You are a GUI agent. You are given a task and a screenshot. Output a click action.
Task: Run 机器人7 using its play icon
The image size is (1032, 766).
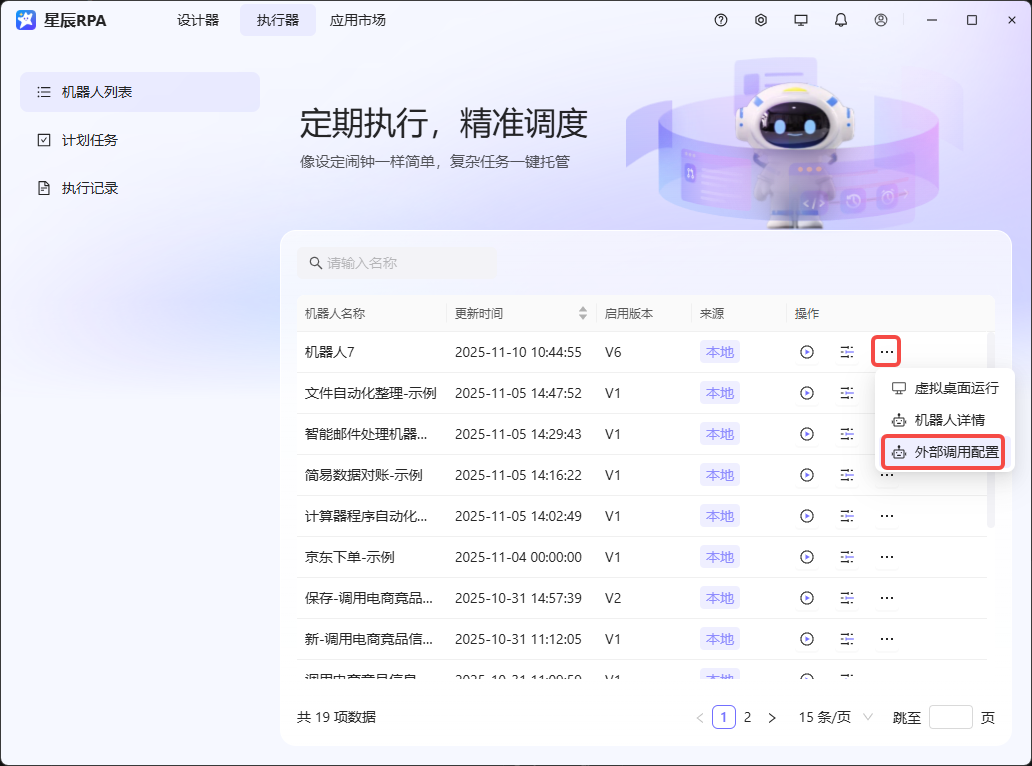(807, 352)
